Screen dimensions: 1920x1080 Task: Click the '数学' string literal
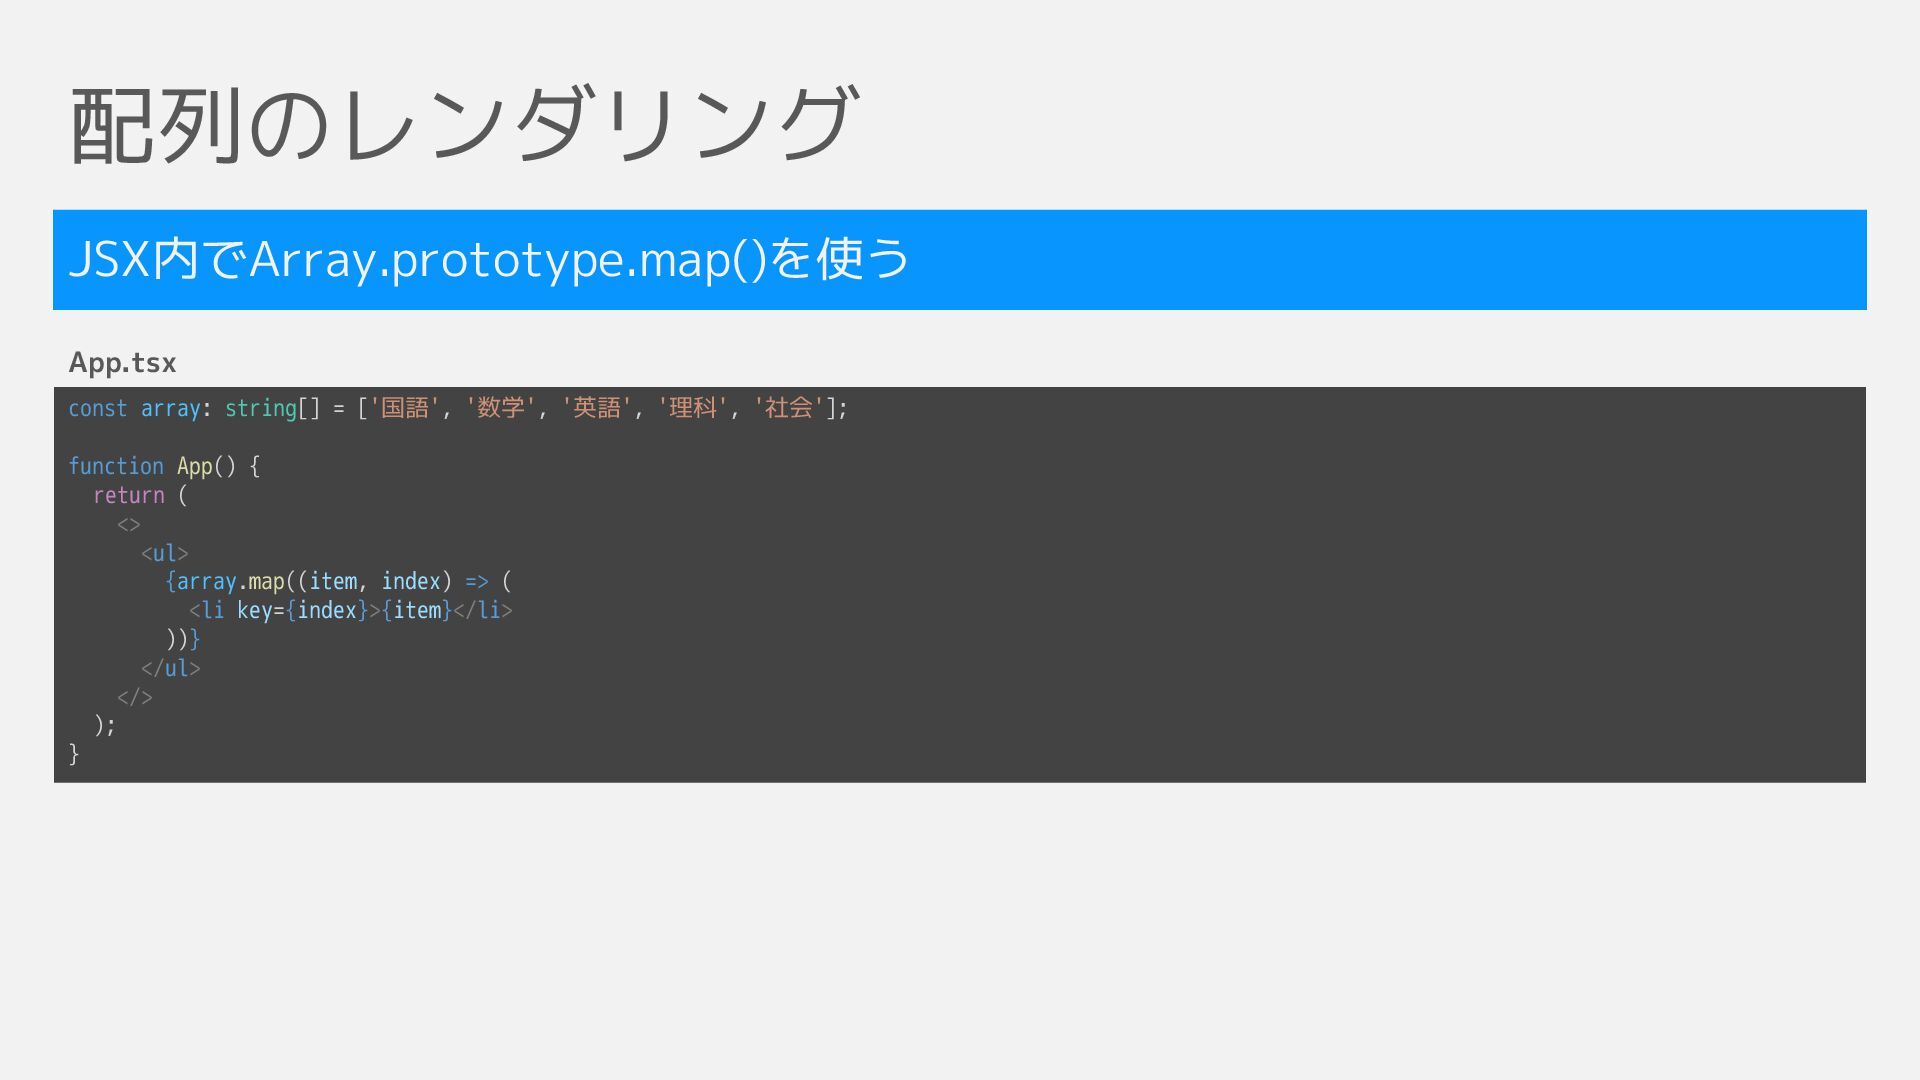click(x=501, y=408)
